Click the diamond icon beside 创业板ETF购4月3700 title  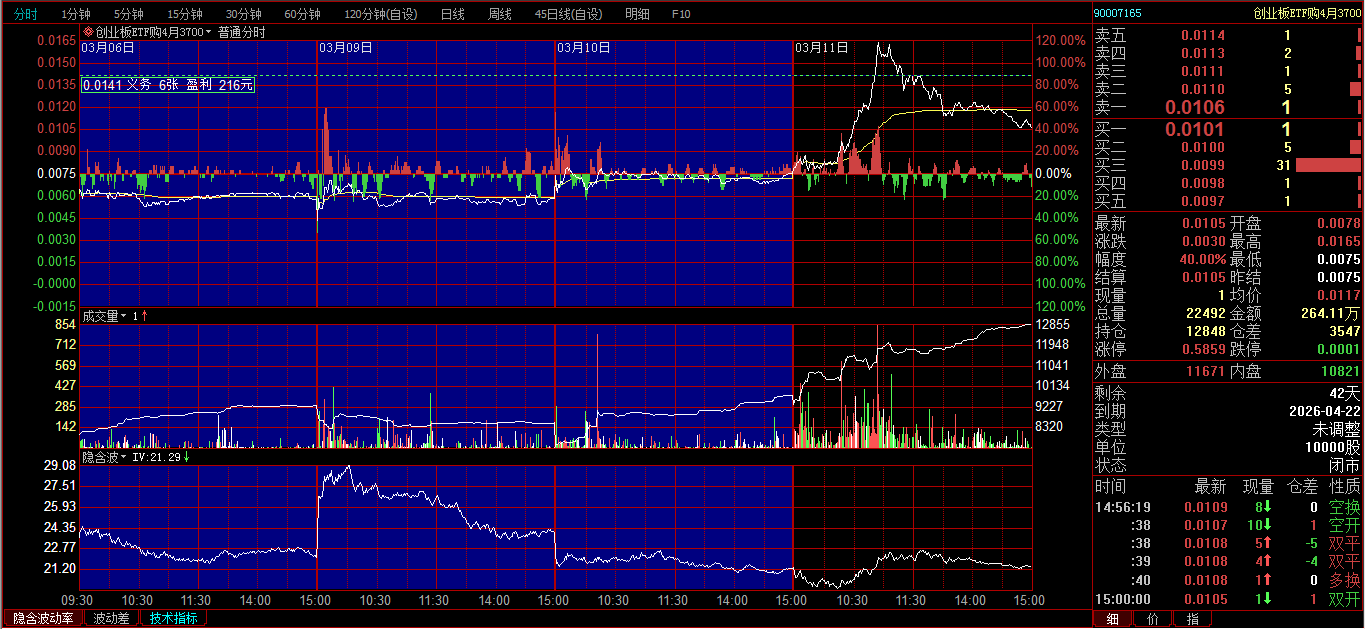click(88, 32)
